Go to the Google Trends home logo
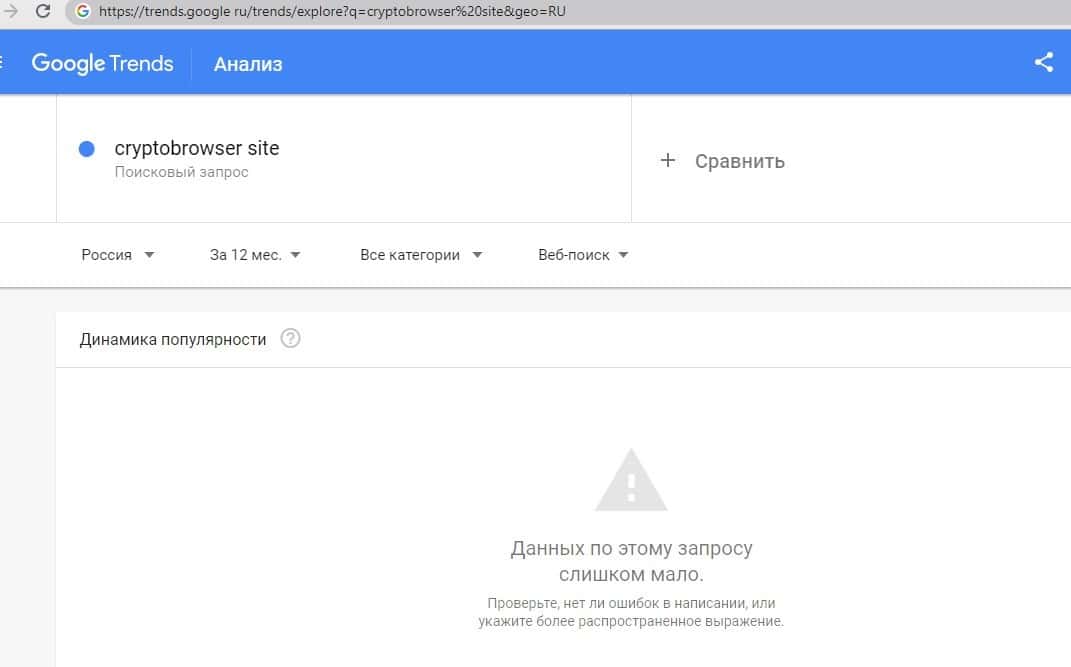The height and width of the screenshot is (667, 1071). [102, 64]
